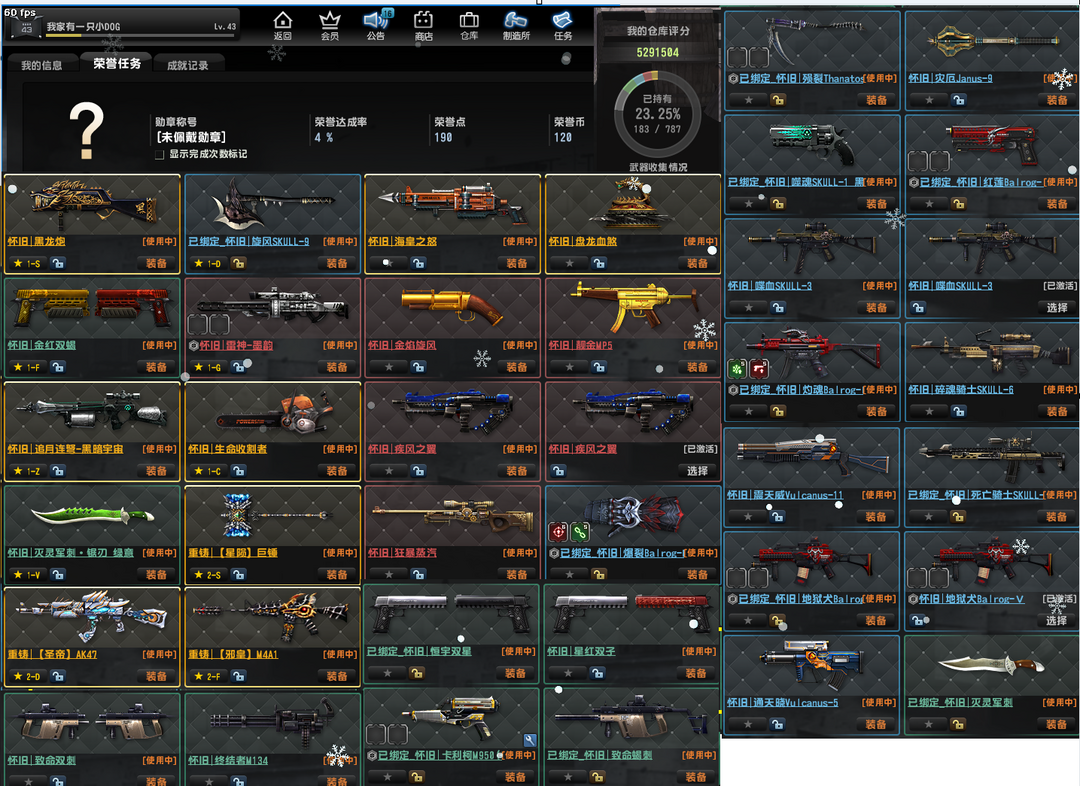Switch to the 成就记录 tab
Image resolution: width=1080 pixels, height=786 pixels.
point(187,65)
